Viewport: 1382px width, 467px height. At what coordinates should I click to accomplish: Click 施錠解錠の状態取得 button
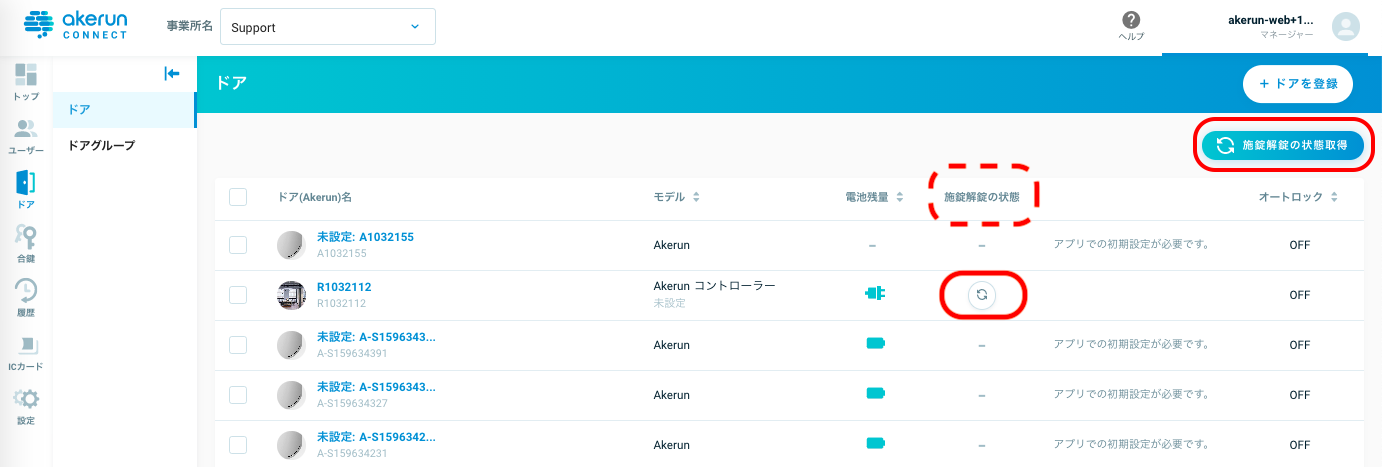[1283, 146]
